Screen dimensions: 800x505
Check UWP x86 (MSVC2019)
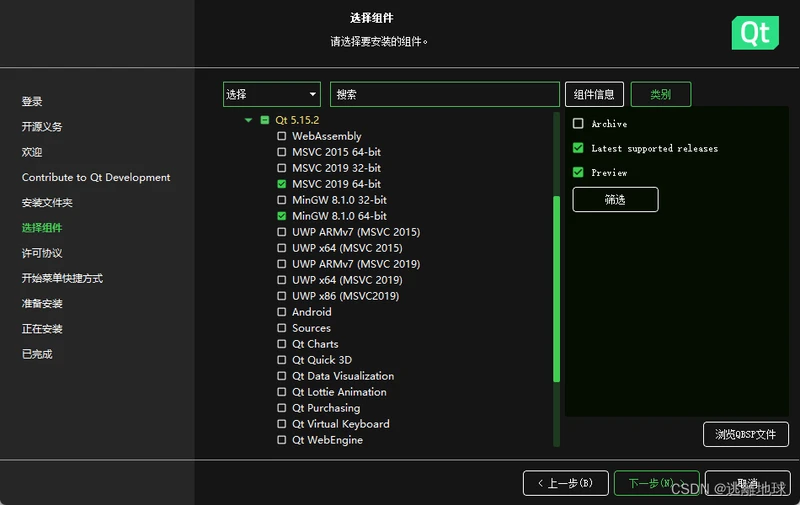(282, 296)
